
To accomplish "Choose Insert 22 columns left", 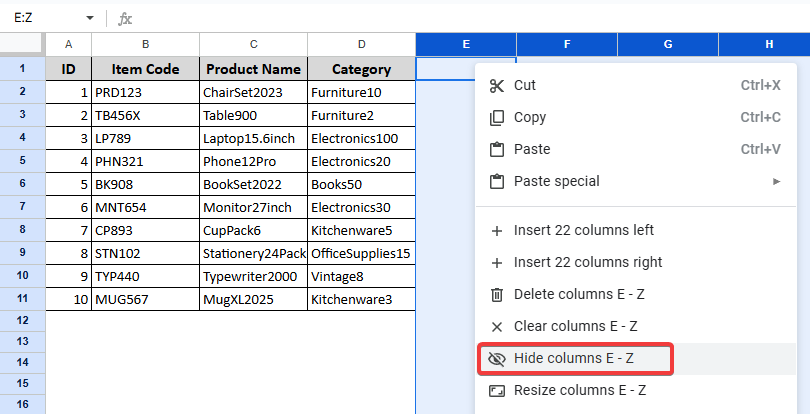I will click(x=583, y=230).
